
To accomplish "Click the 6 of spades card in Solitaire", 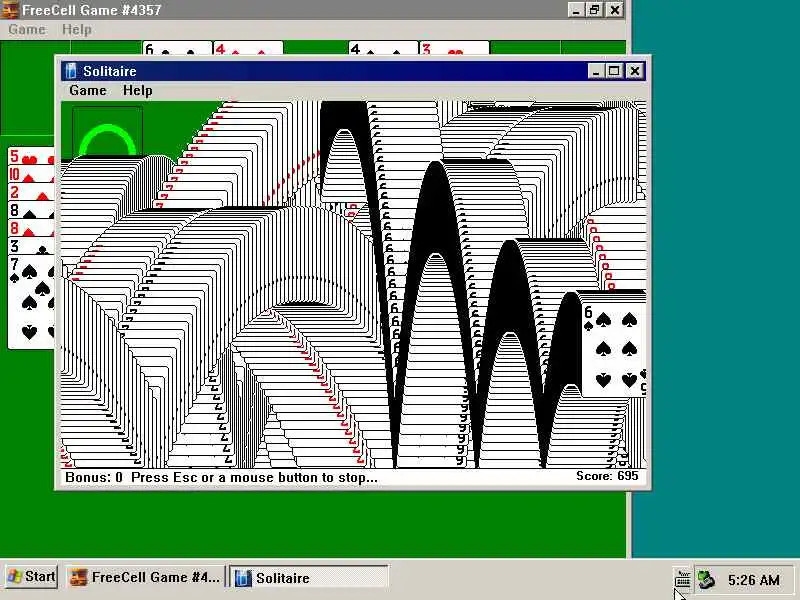I will tap(613, 347).
